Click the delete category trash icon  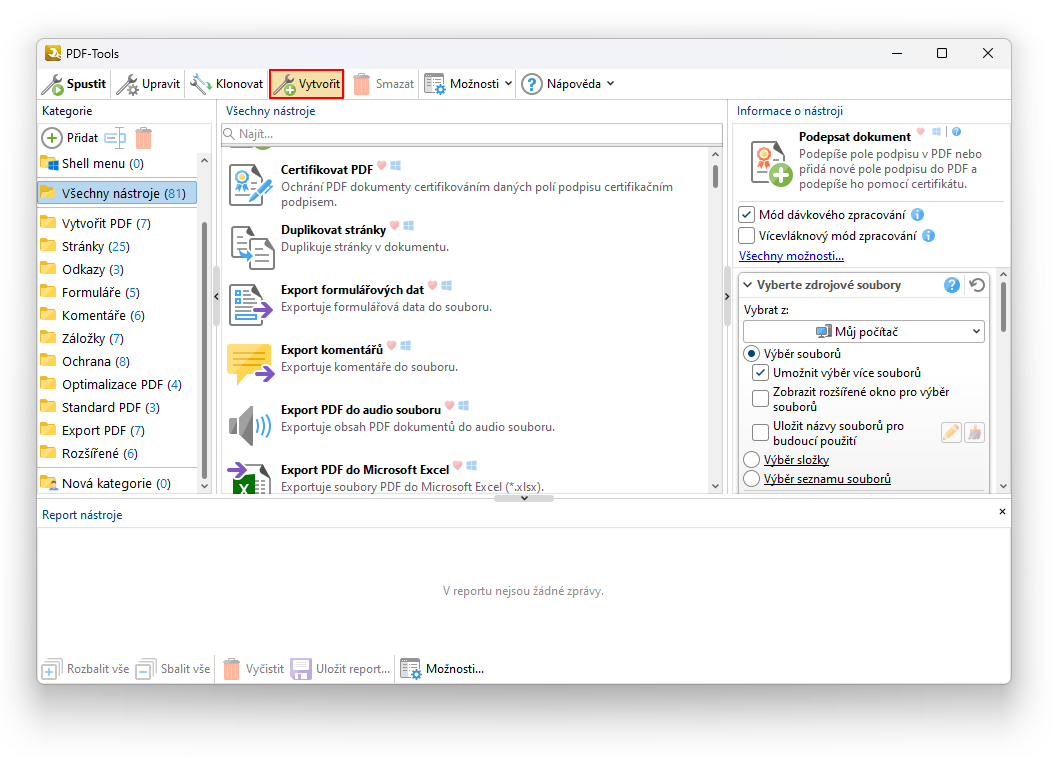pyautogui.click(x=144, y=138)
